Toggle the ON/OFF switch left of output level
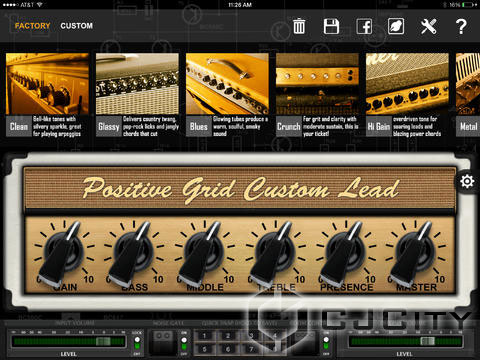The image size is (480, 360). click(326, 343)
